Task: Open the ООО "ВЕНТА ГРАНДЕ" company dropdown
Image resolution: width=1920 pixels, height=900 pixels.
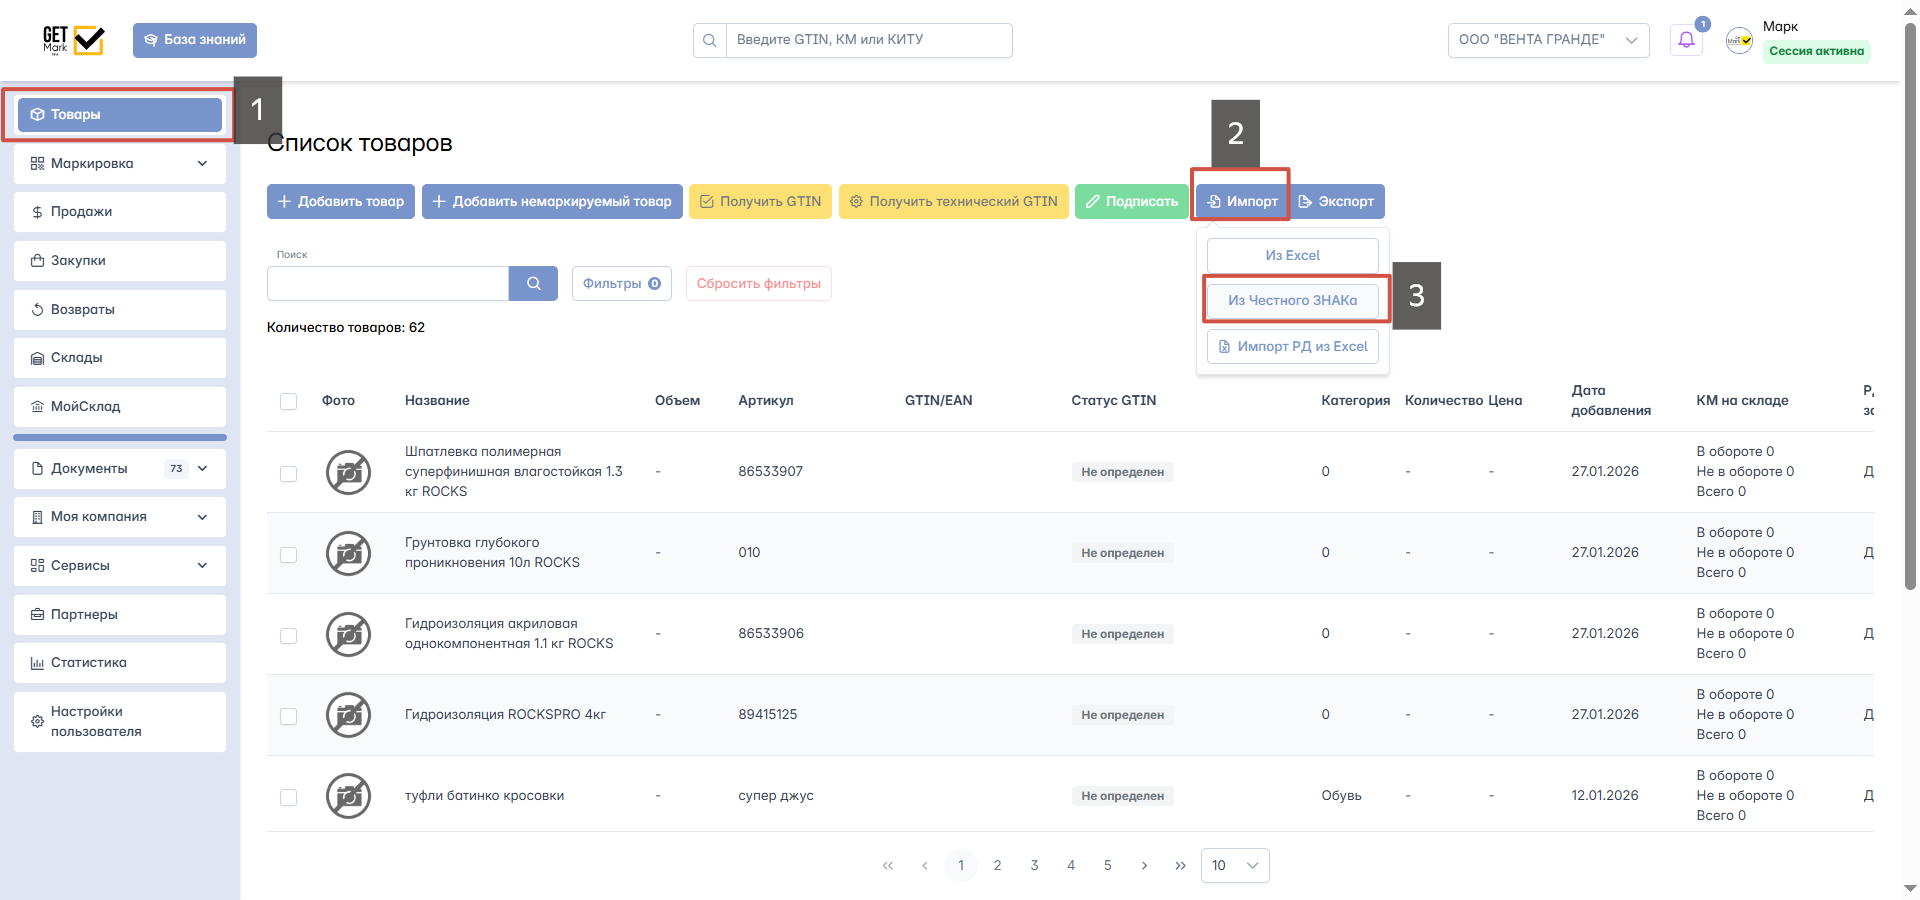Action: tap(1547, 40)
